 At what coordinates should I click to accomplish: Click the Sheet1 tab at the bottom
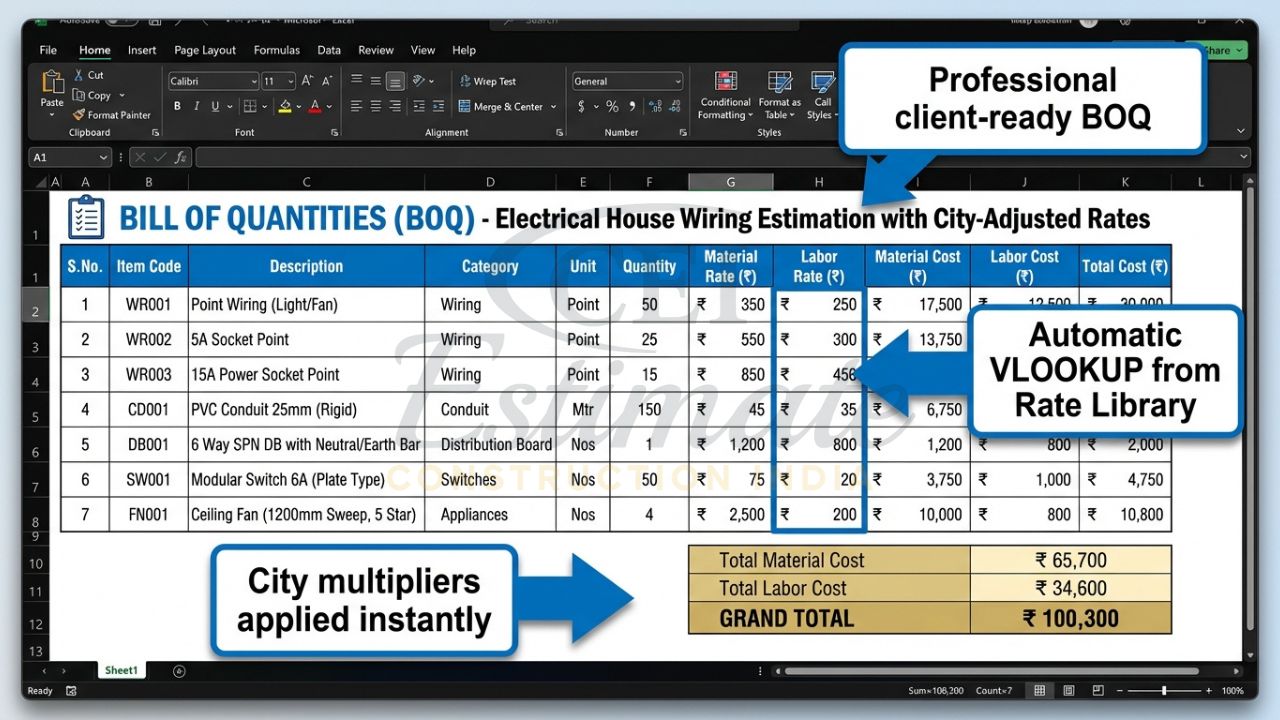[121, 670]
